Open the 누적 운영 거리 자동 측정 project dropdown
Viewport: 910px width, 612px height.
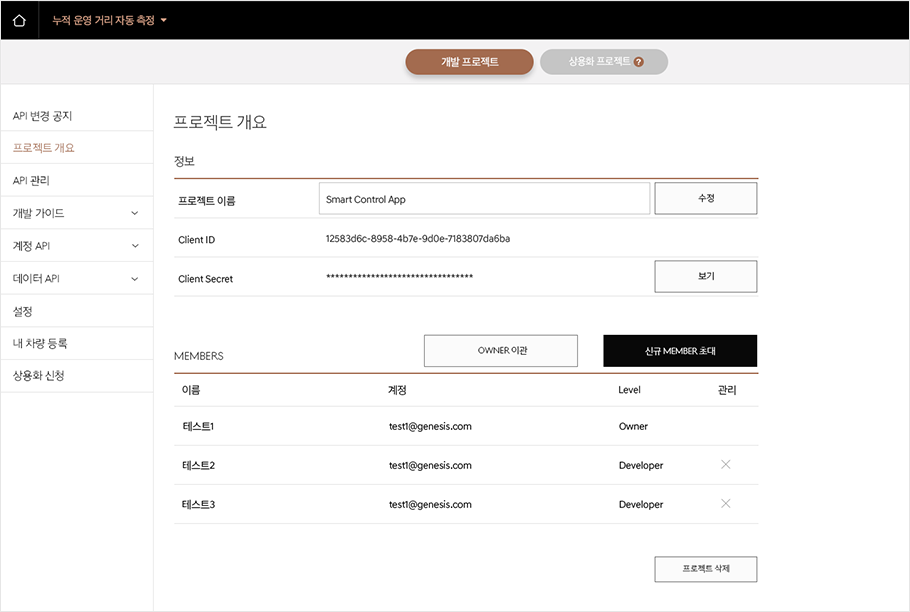[110, 20]
